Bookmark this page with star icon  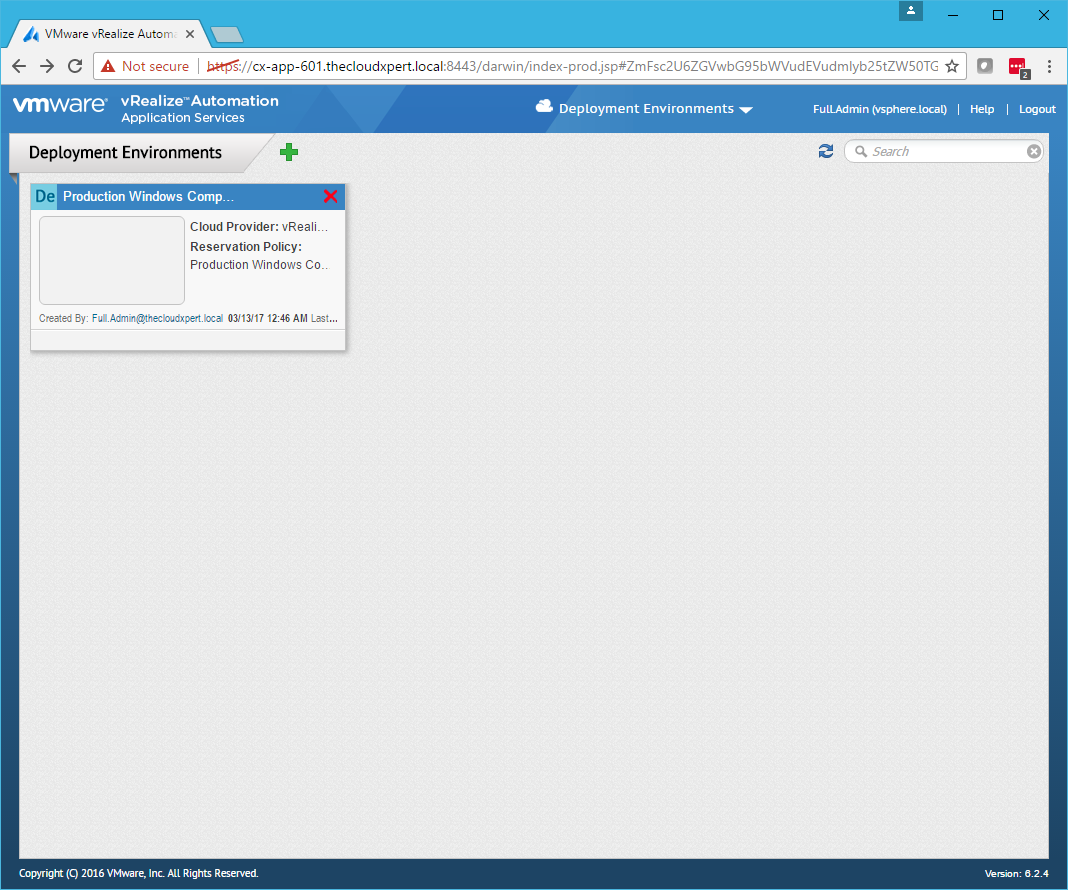952,66
